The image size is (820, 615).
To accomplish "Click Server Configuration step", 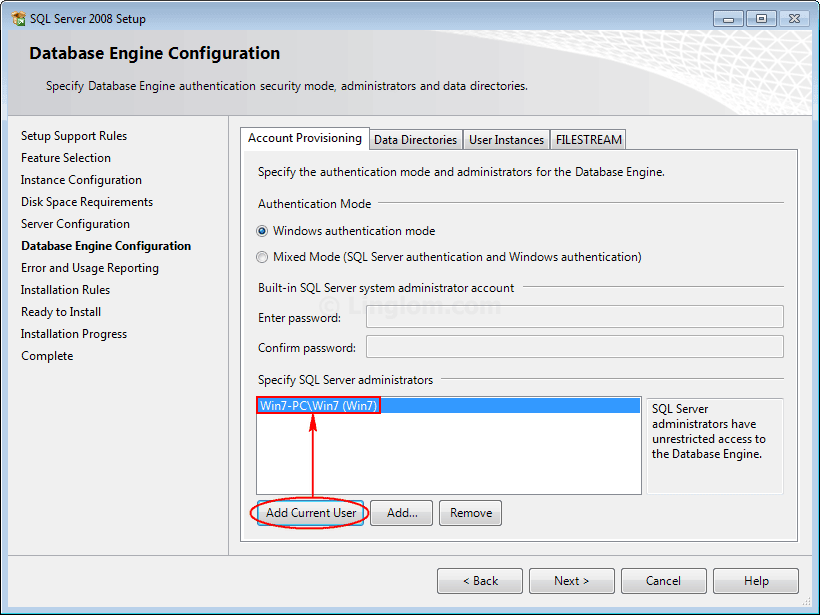I will (75, 224).
